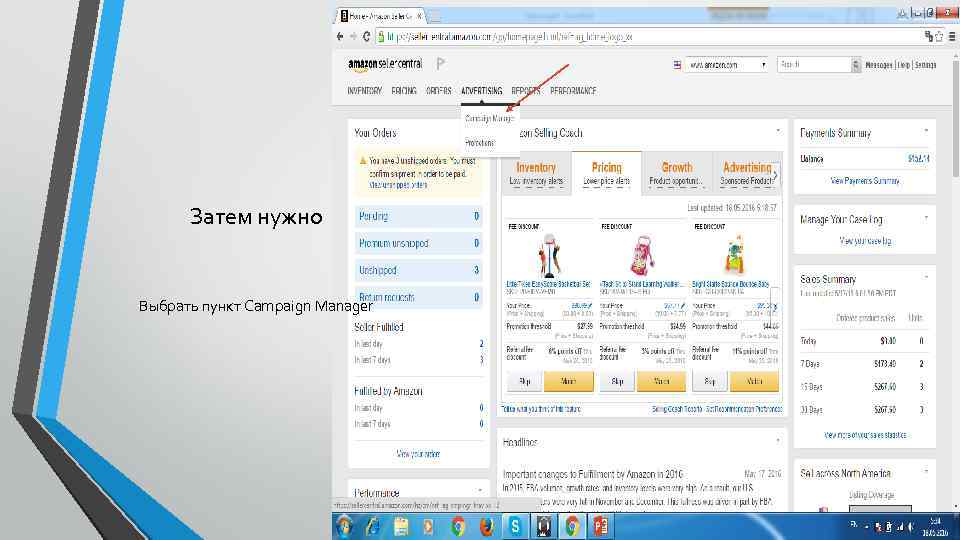Open the Unshipped orders row showing 3
Screen dimensions: 960x540
point(418,270)
